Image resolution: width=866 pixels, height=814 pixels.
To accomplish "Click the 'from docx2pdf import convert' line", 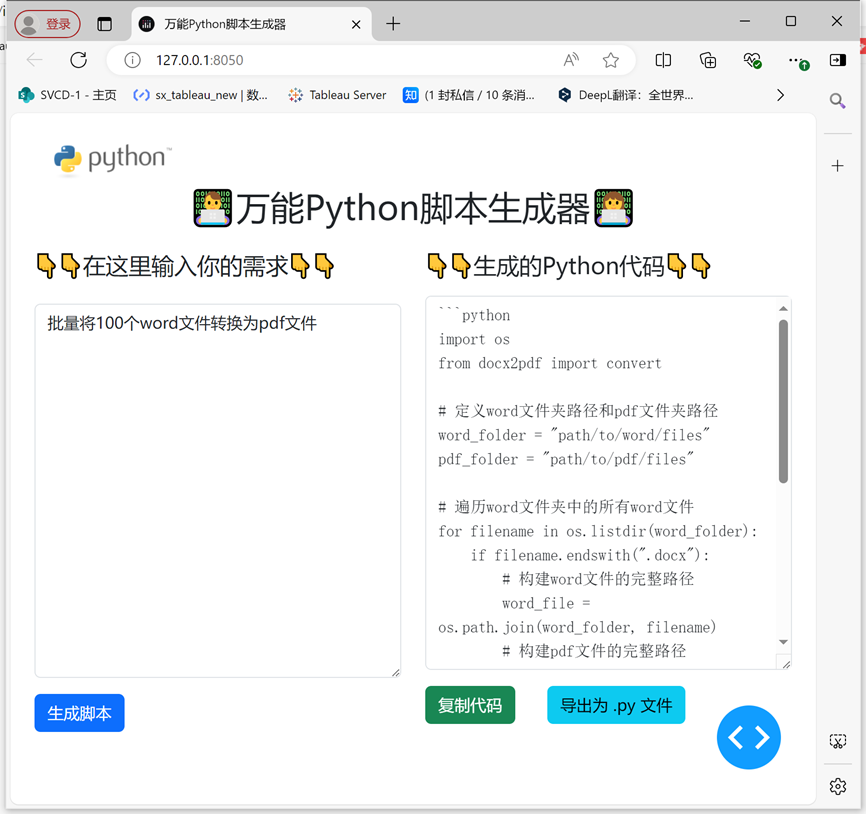I will pos(550,363).
